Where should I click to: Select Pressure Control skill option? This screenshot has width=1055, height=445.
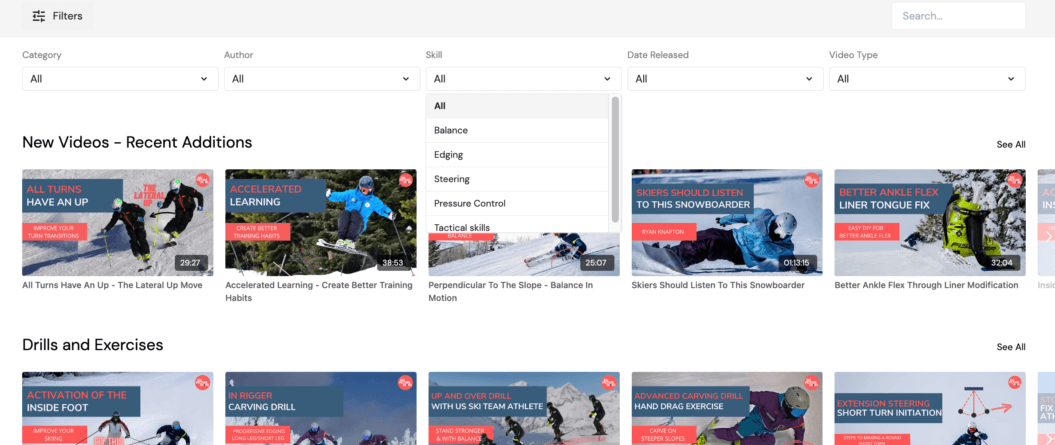tap(517, 203)
